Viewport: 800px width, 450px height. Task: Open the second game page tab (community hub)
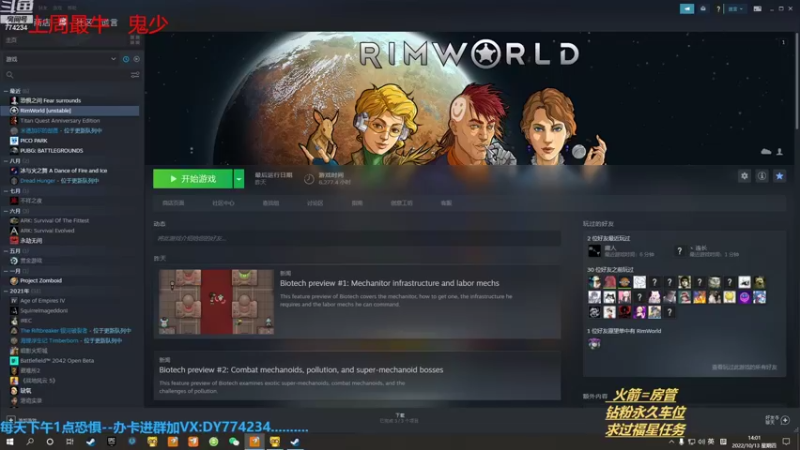pos(223,203)
